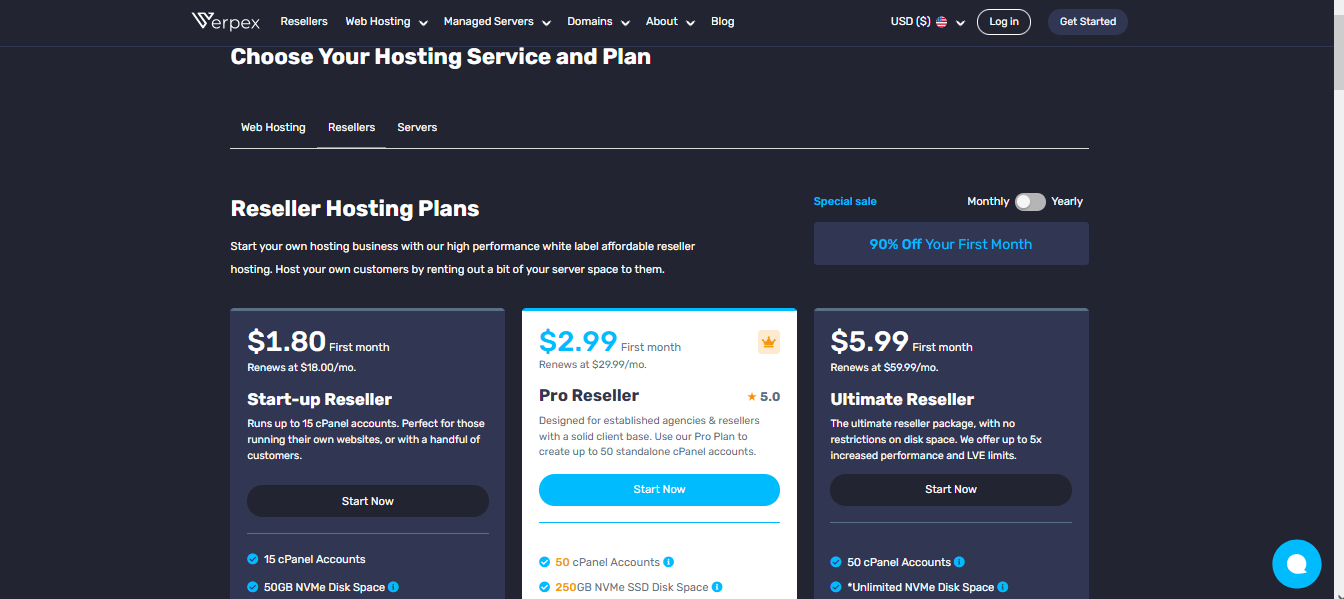Click the star rating on Pro Reseller
The width and height of the screenshot is (1344, 599).
pos(763,397)
